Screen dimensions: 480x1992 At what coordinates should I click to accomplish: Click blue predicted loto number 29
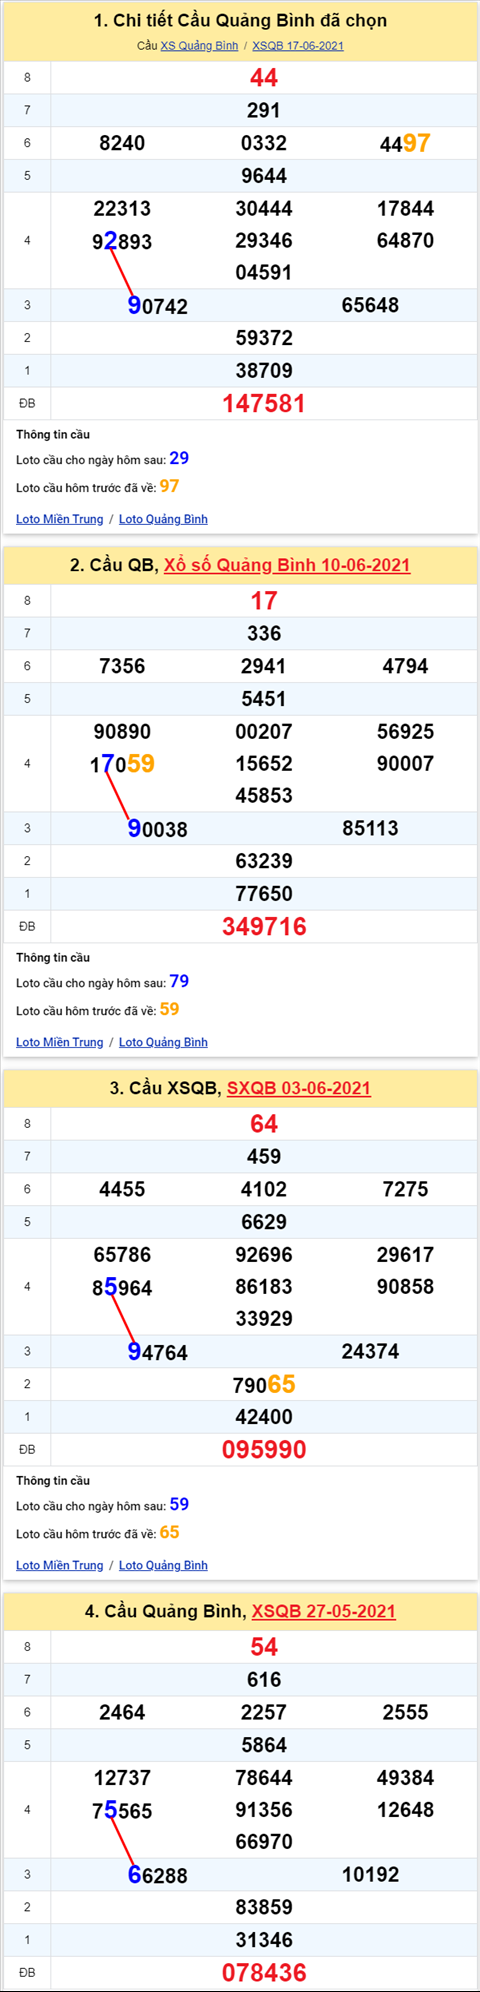179,458
